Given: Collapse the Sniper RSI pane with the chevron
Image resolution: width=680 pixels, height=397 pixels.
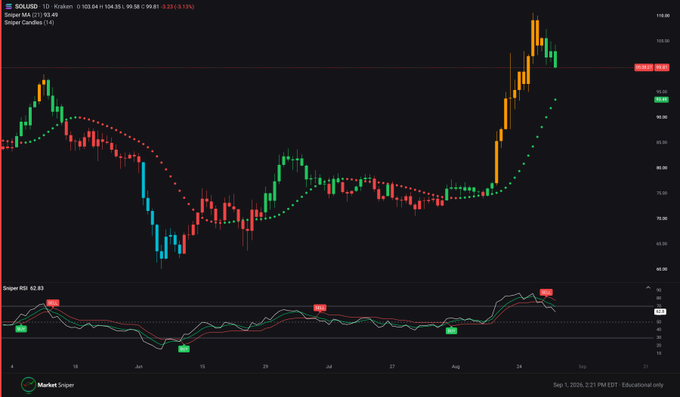Looking at the screenshot, I should click(x=648, y=288).
